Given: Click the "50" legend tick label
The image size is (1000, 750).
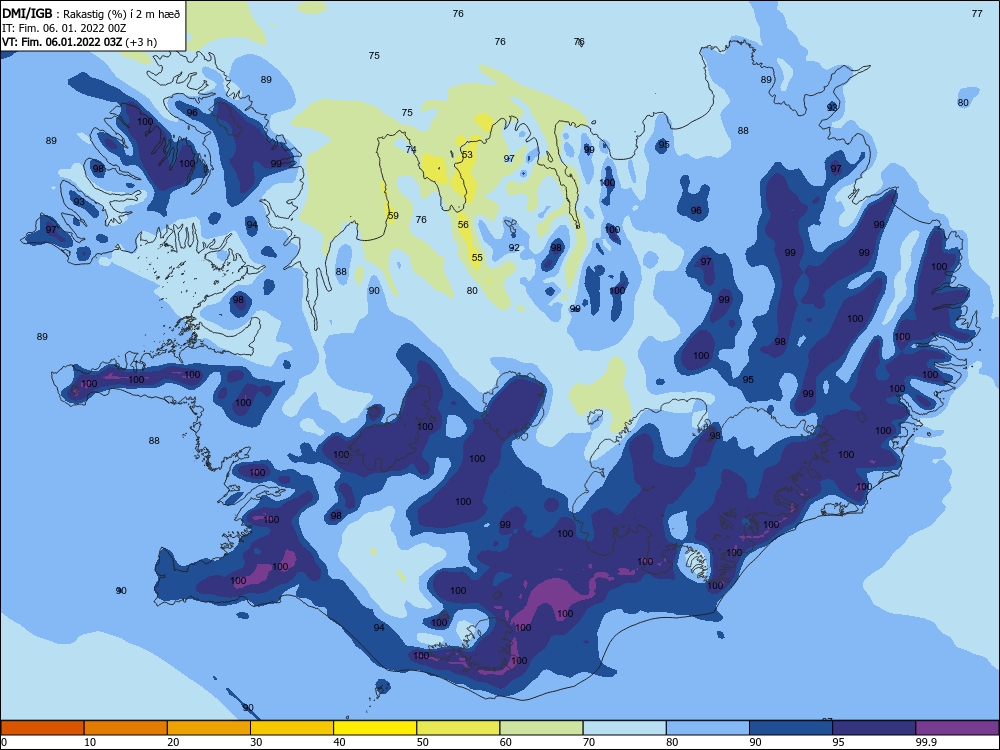Looking at the screenshot, I should 422,742.
